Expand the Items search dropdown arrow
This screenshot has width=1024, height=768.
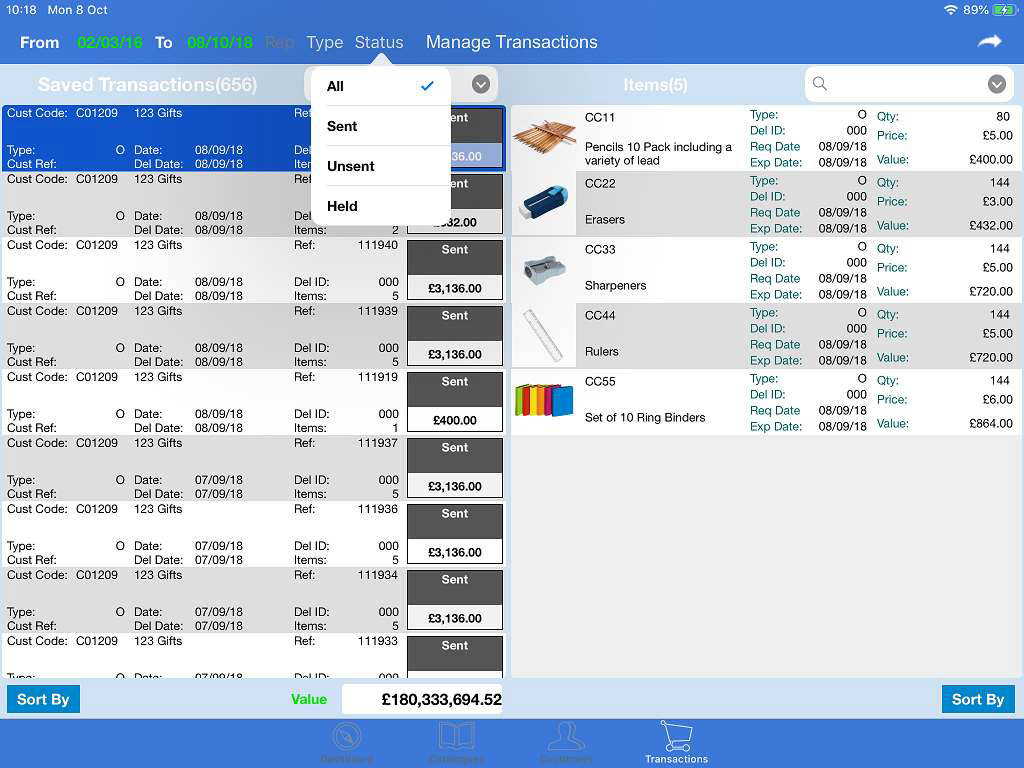[x=997, y=85]
